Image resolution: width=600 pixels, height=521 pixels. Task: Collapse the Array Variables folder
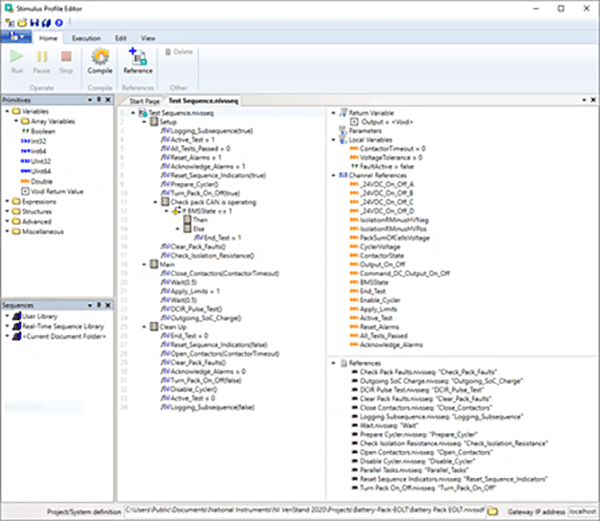click(x=16, y=121)
